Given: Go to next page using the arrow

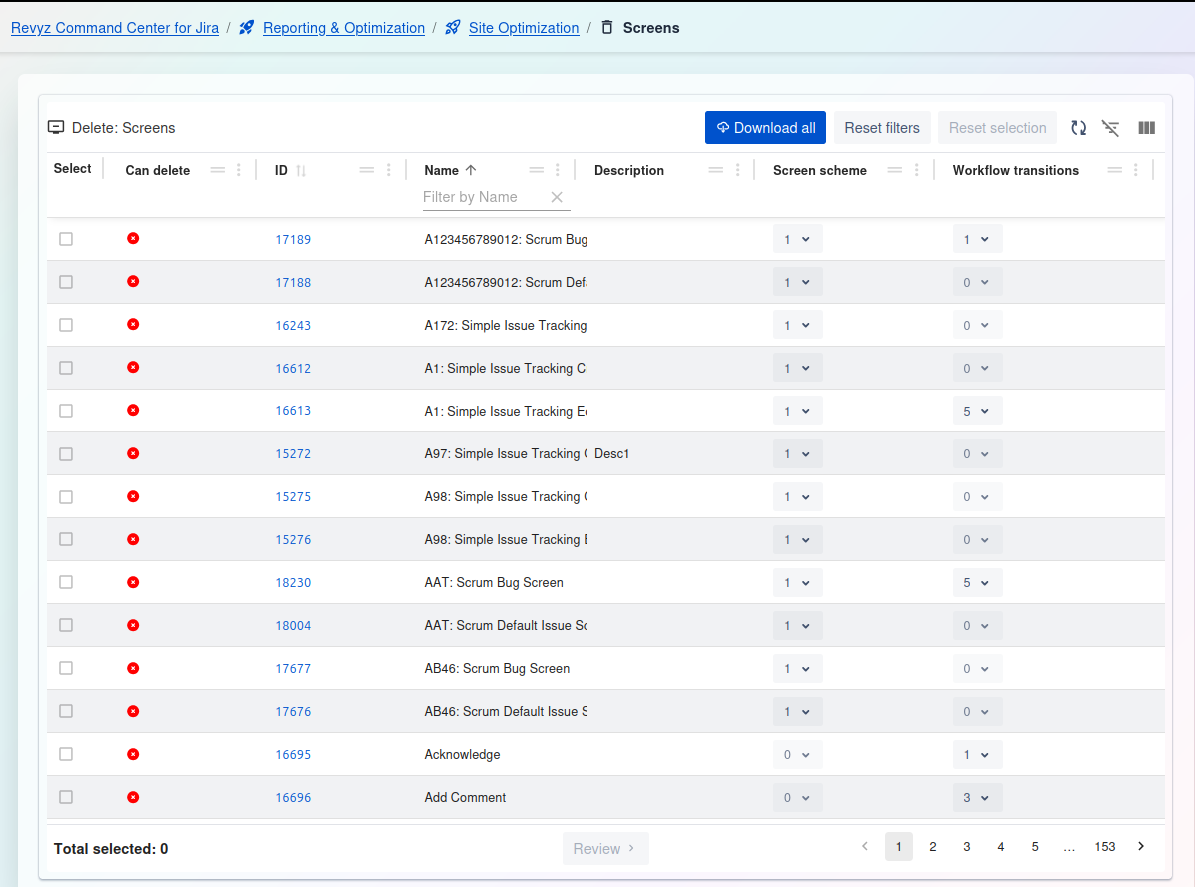Looking at the screenshot, I should (1141, 847).
